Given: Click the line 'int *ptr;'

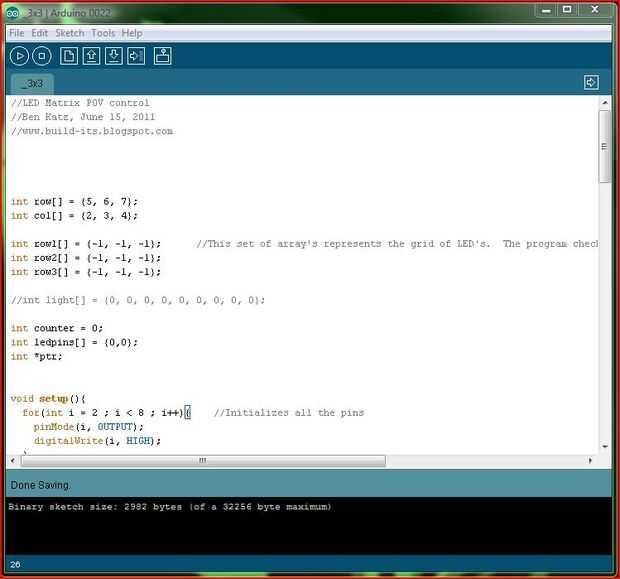Looking at the screenshot, I should (37, 357).
